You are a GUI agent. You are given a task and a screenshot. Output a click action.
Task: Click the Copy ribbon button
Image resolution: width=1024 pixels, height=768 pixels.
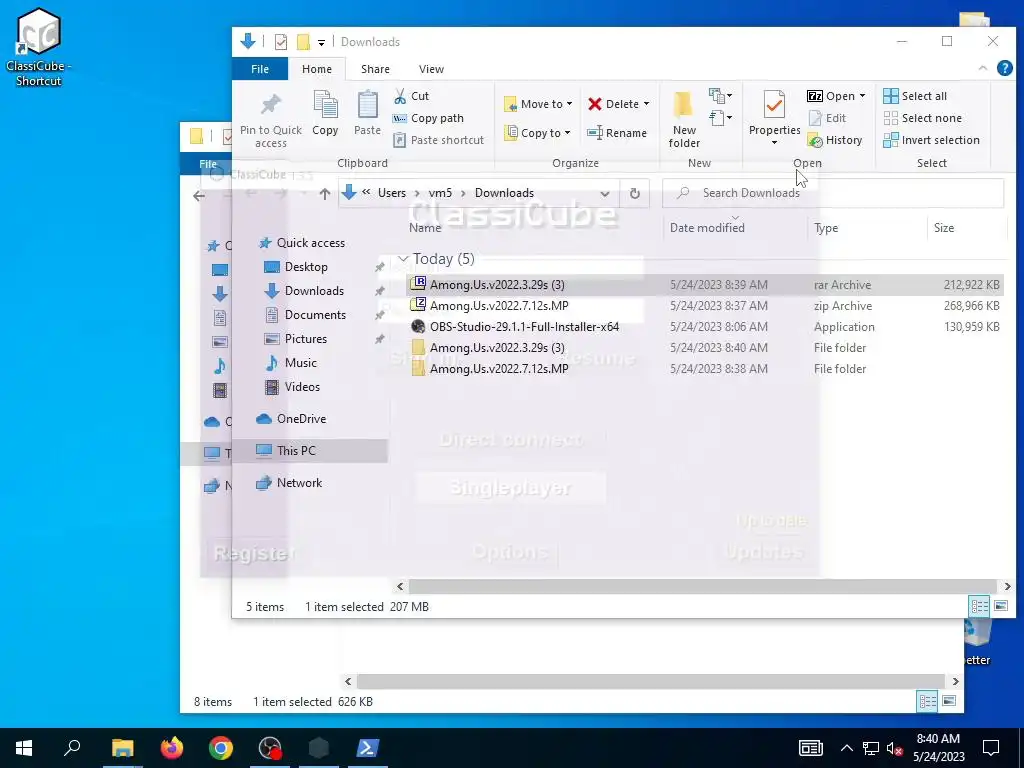pos(325,114)
